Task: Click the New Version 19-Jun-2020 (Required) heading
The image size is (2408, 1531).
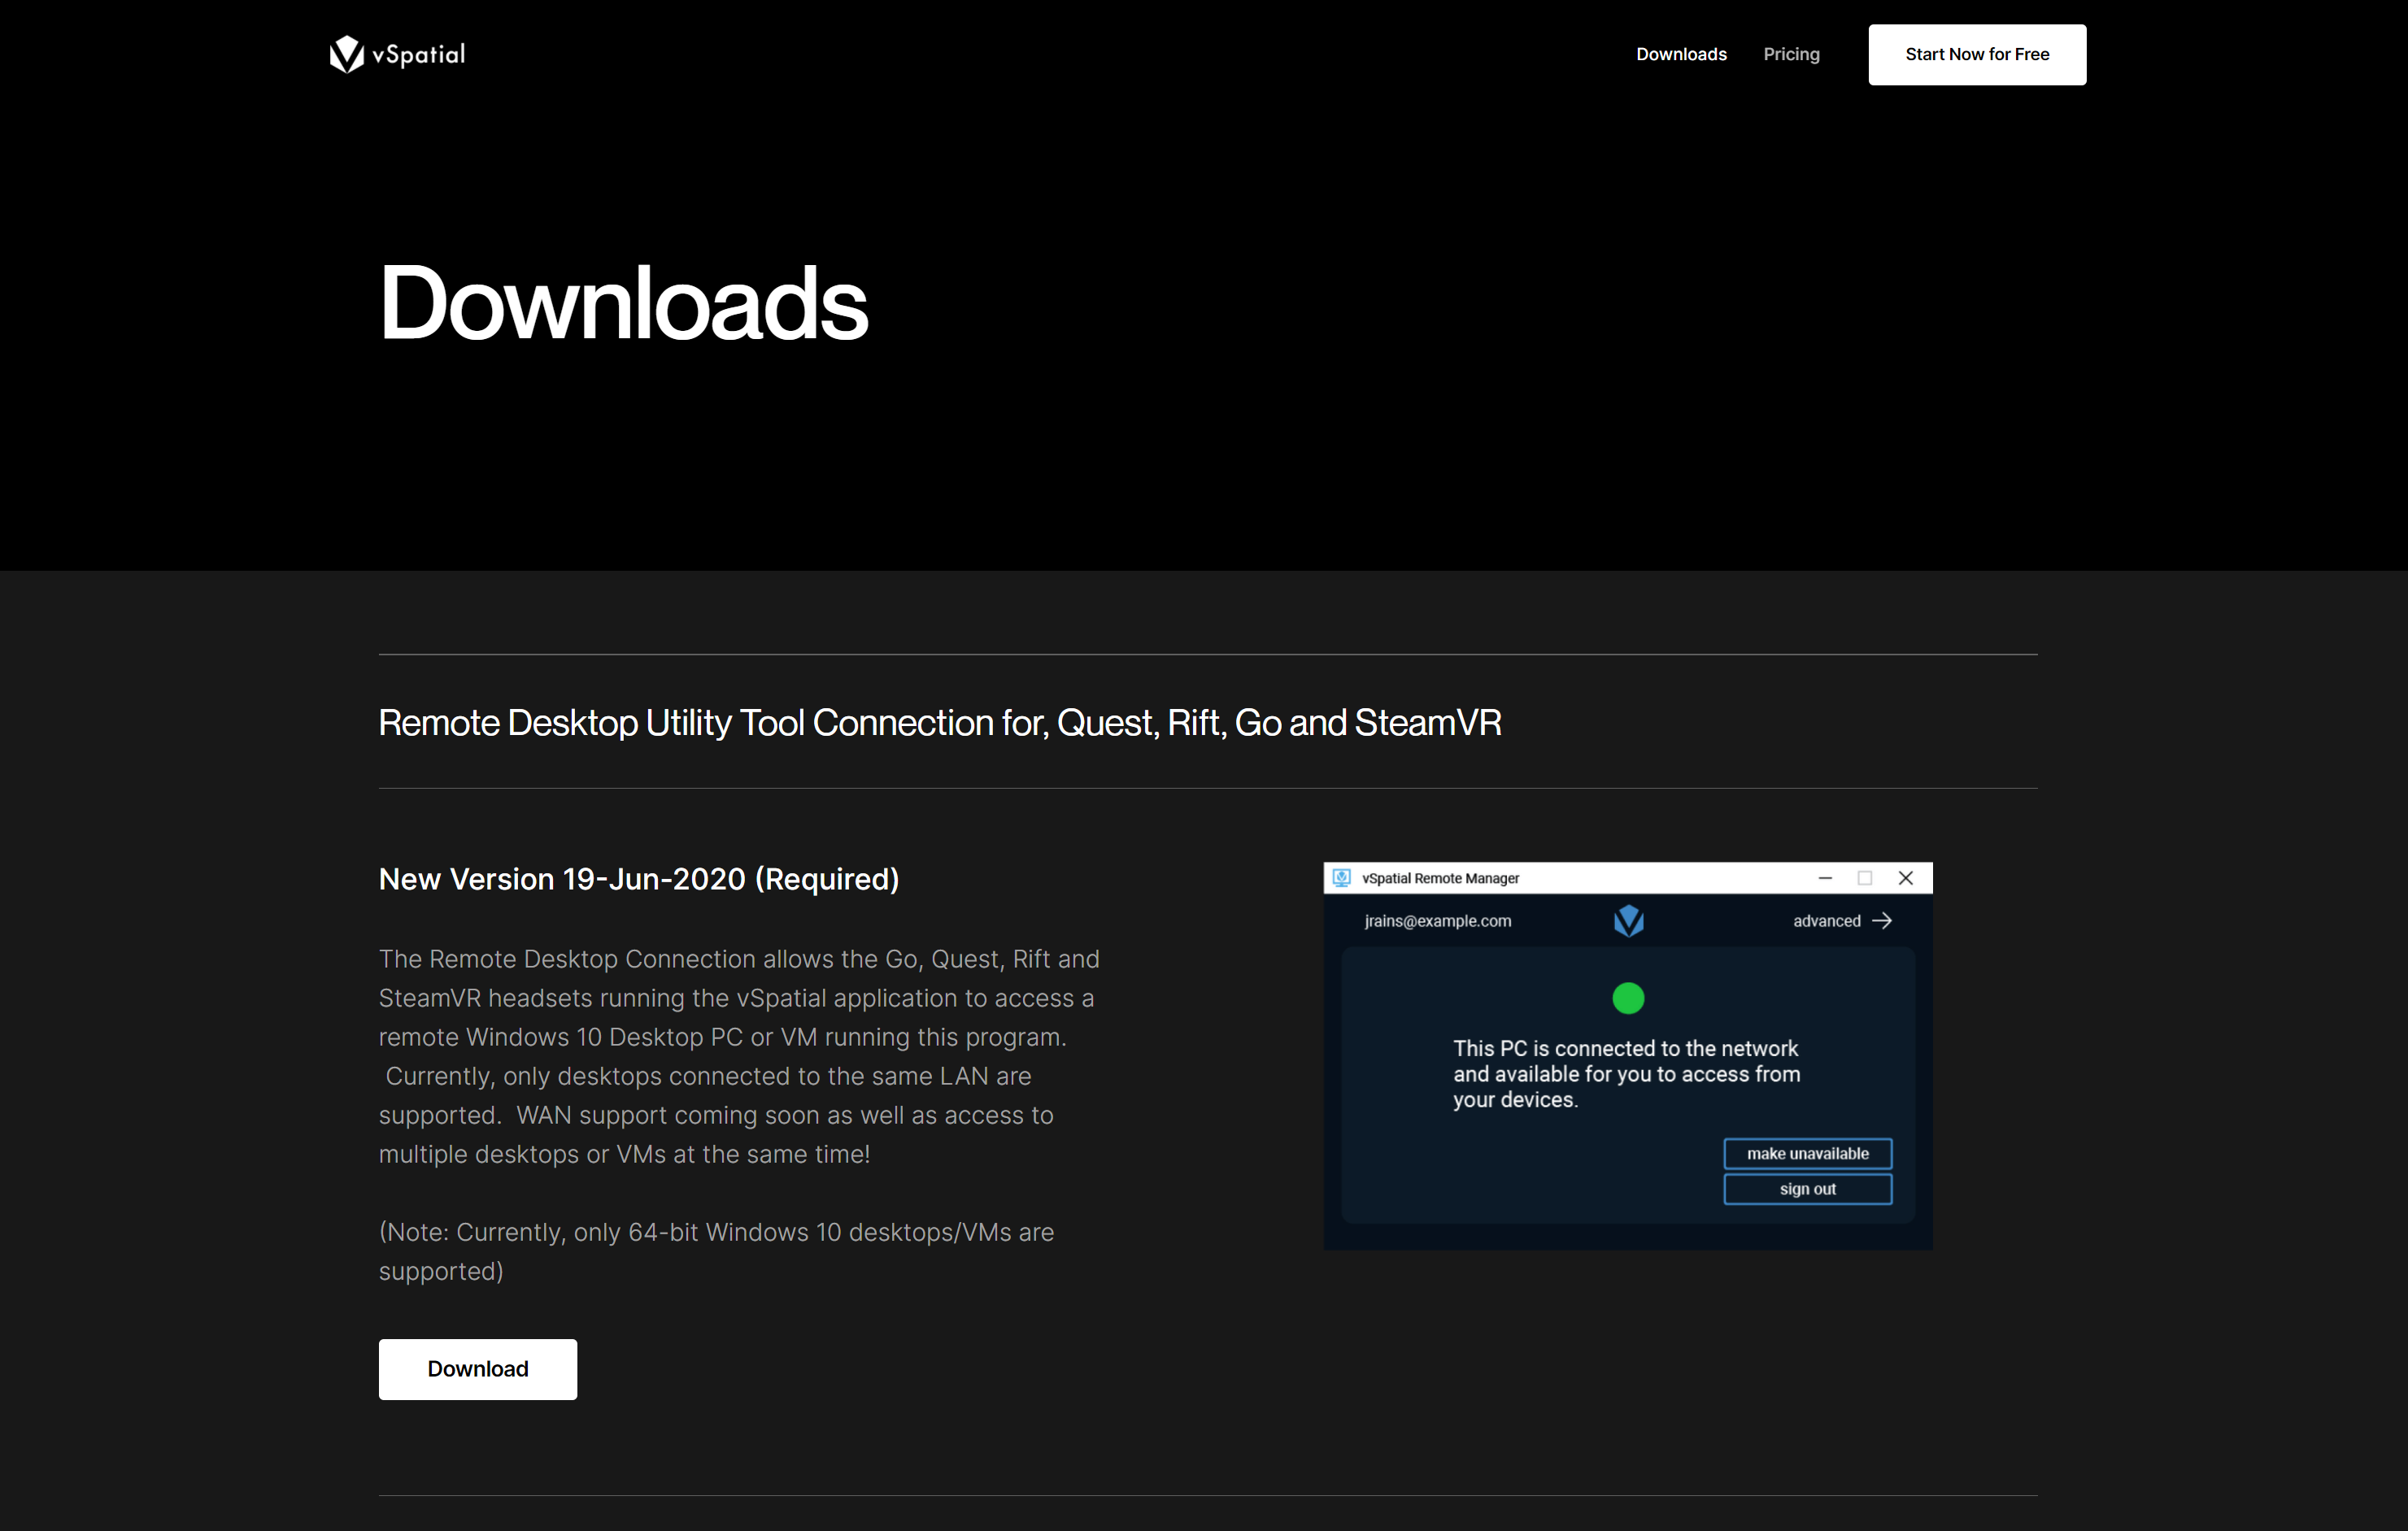Action: coord(638,878)
